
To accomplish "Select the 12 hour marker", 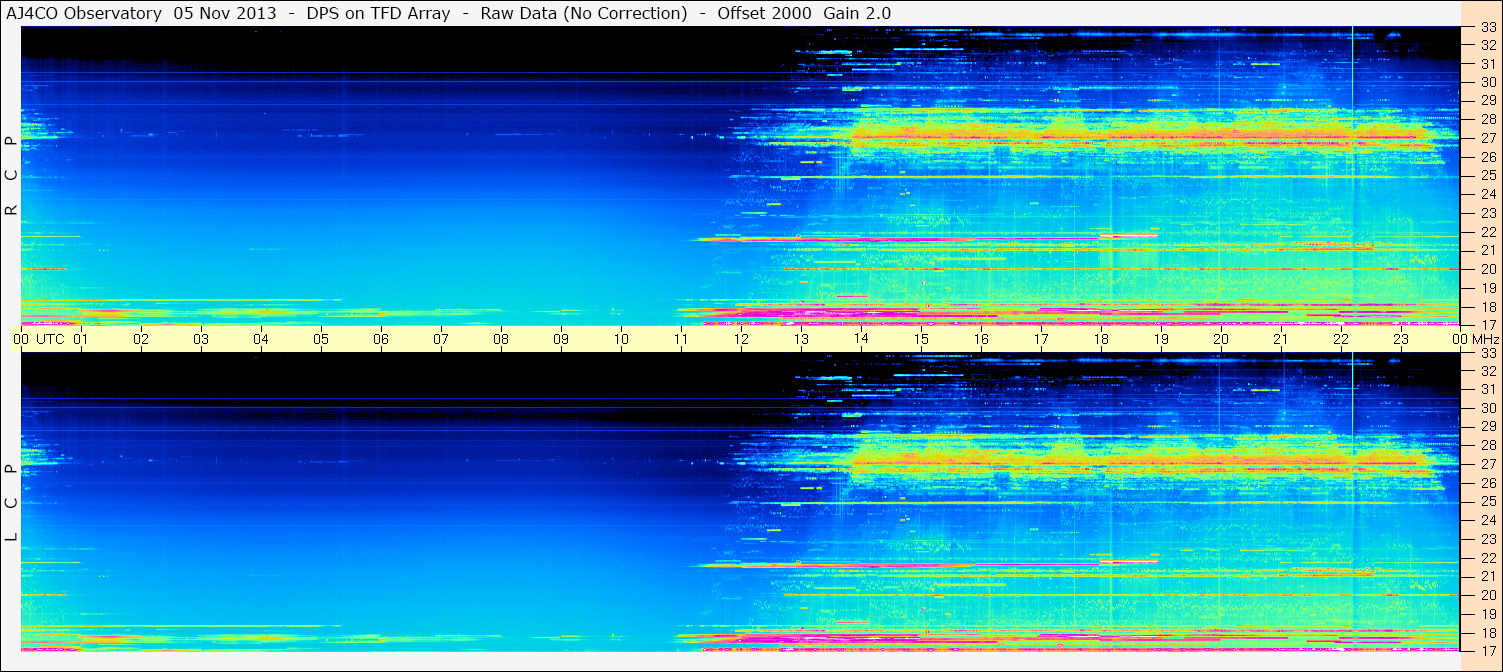I will click(741, 339).
